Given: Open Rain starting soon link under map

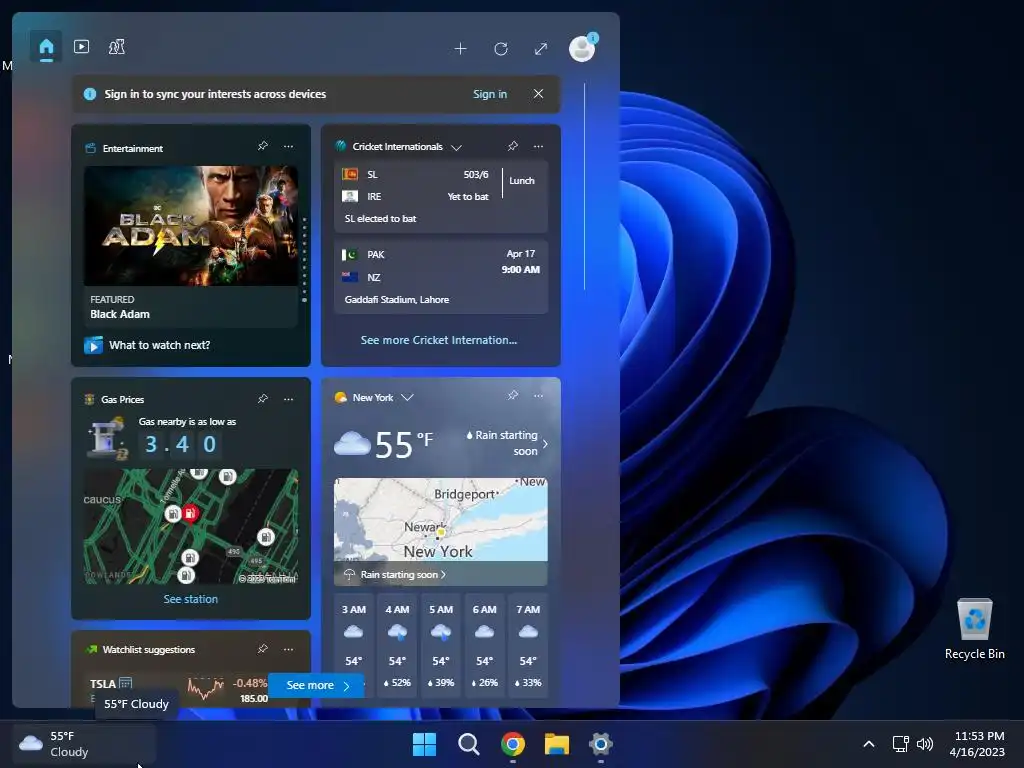Looking at the screenshot, I should tap(403, 575).
